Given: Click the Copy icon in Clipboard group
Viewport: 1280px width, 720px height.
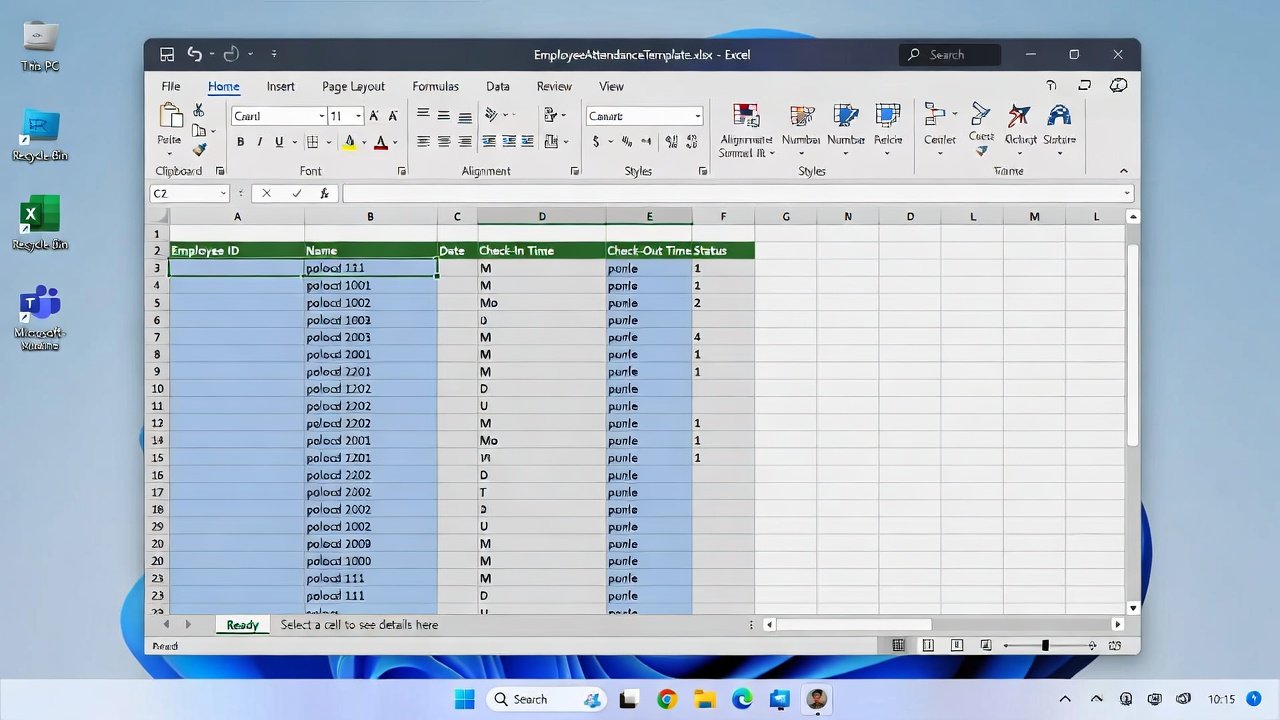Looking at the screenshot, I should (199, 130).
